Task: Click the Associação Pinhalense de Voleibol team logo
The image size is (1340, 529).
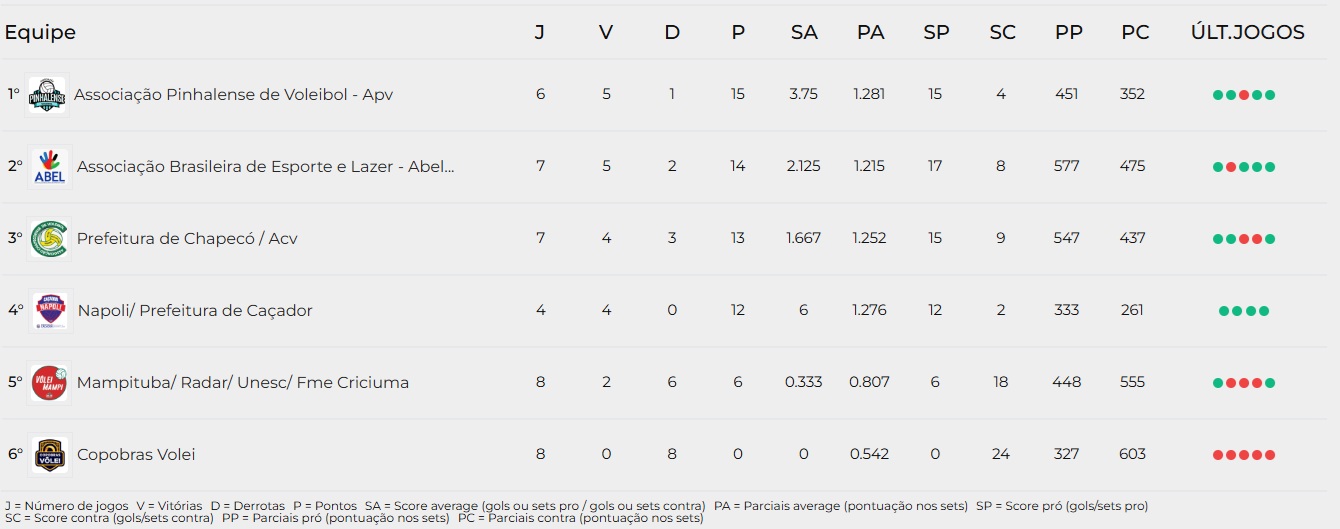Action: tap(47, 96)
